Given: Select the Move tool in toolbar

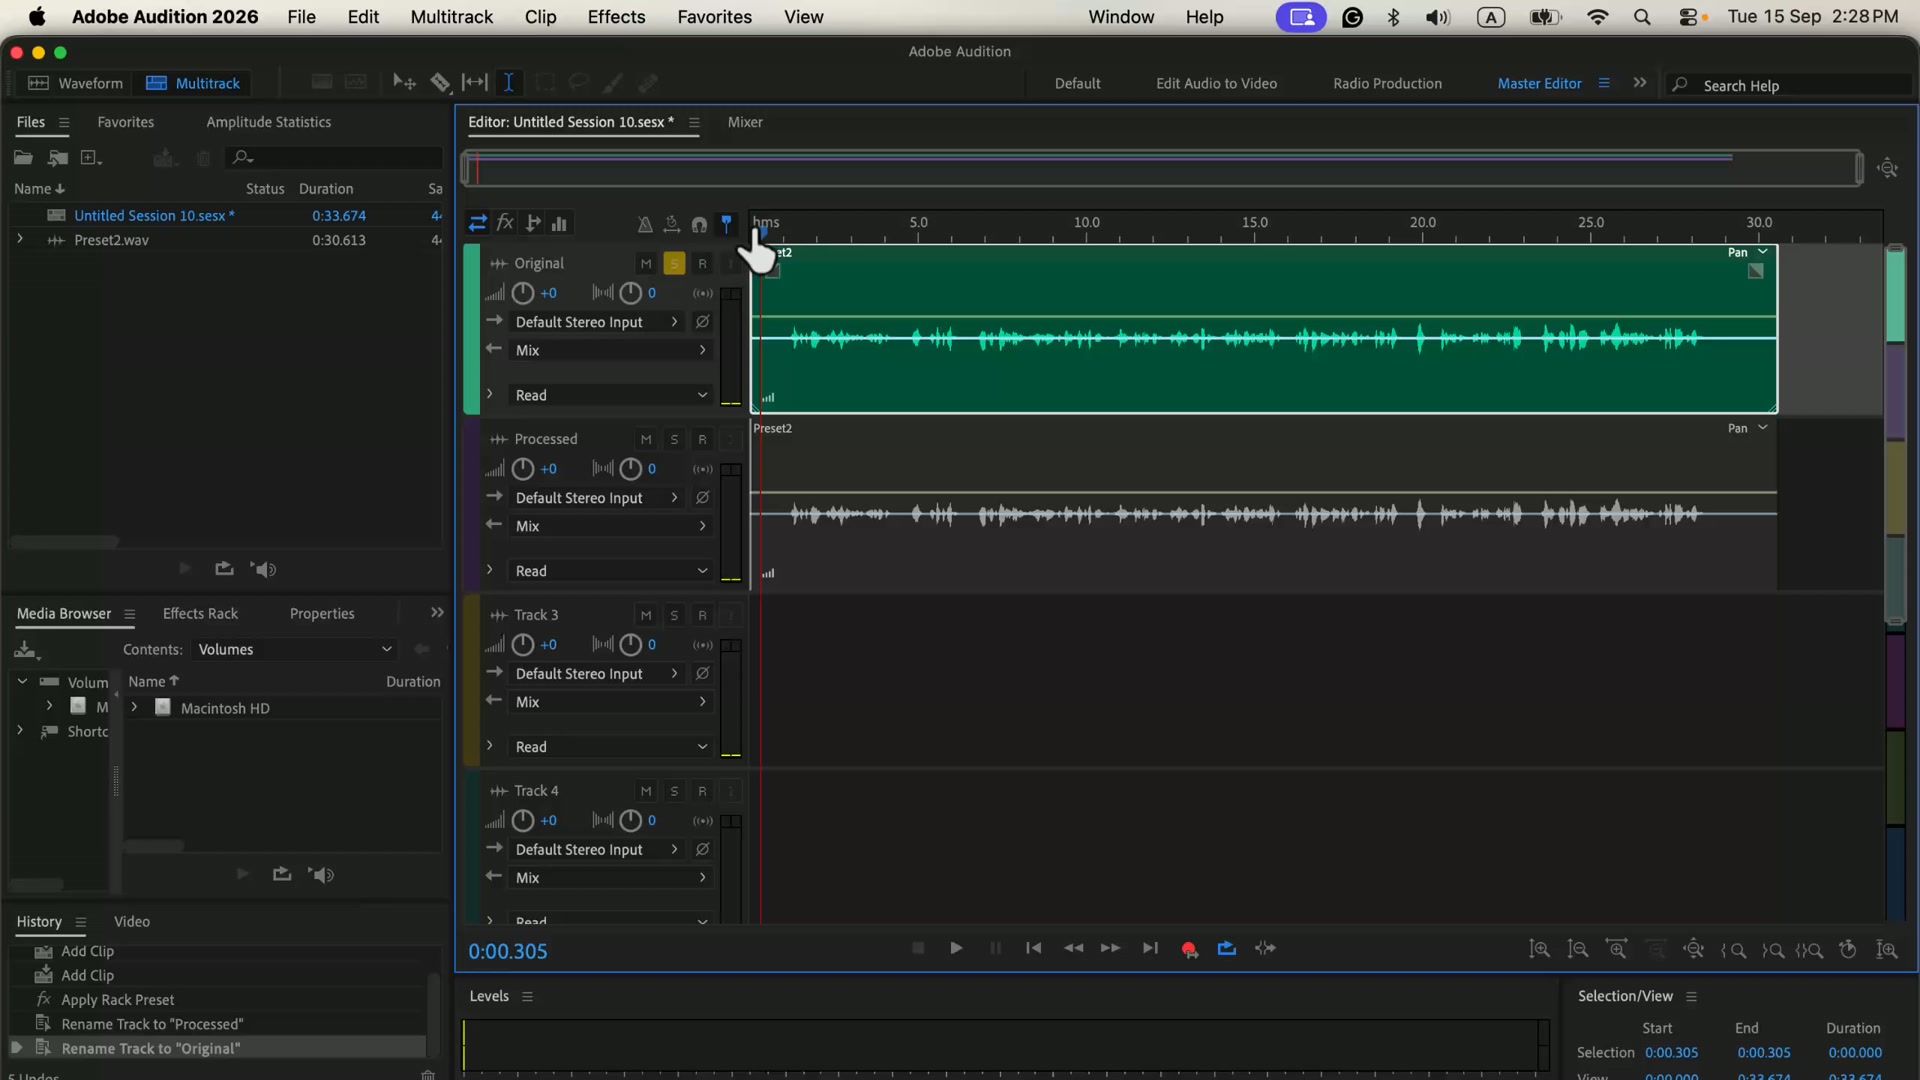Looking at the screenshot, I should 404,83.
